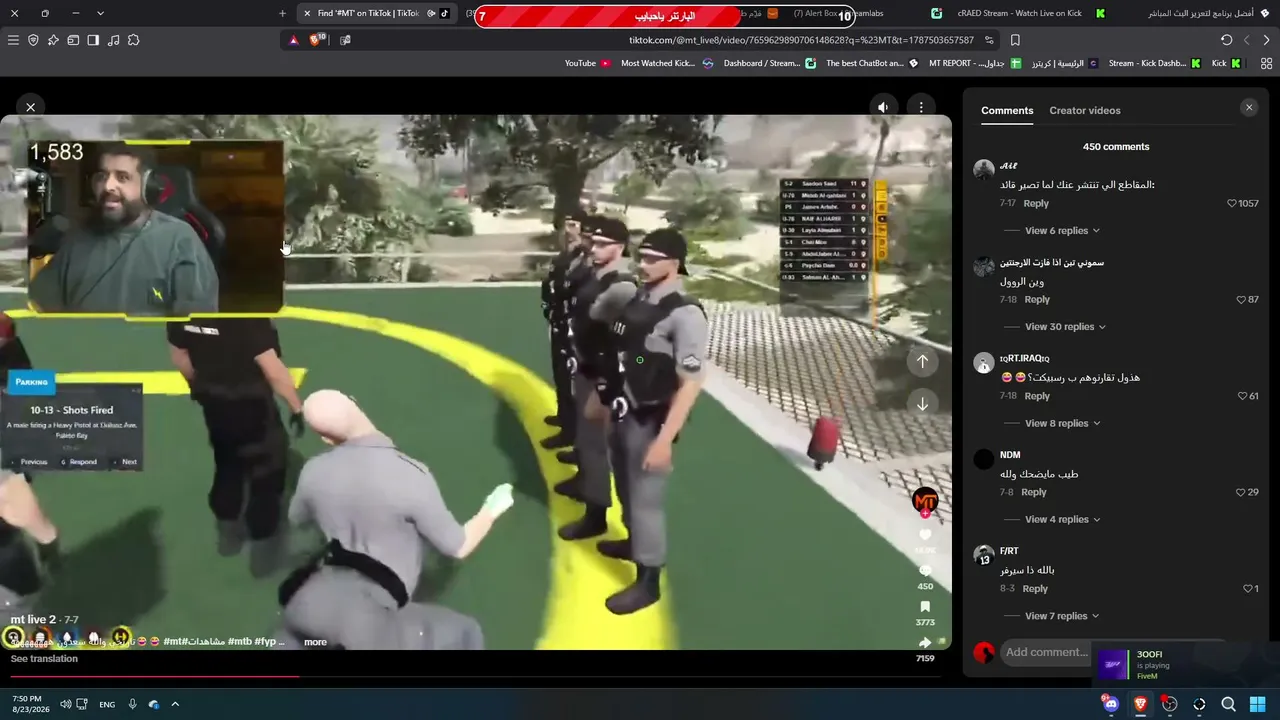Open the taskbar volume control

coord(65,704)
